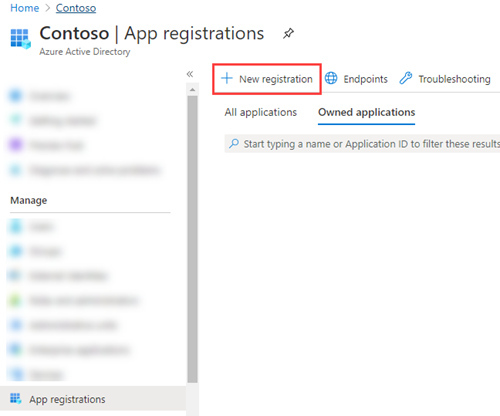
Task: Select the Owned applications tab
Action: (366, 112)
